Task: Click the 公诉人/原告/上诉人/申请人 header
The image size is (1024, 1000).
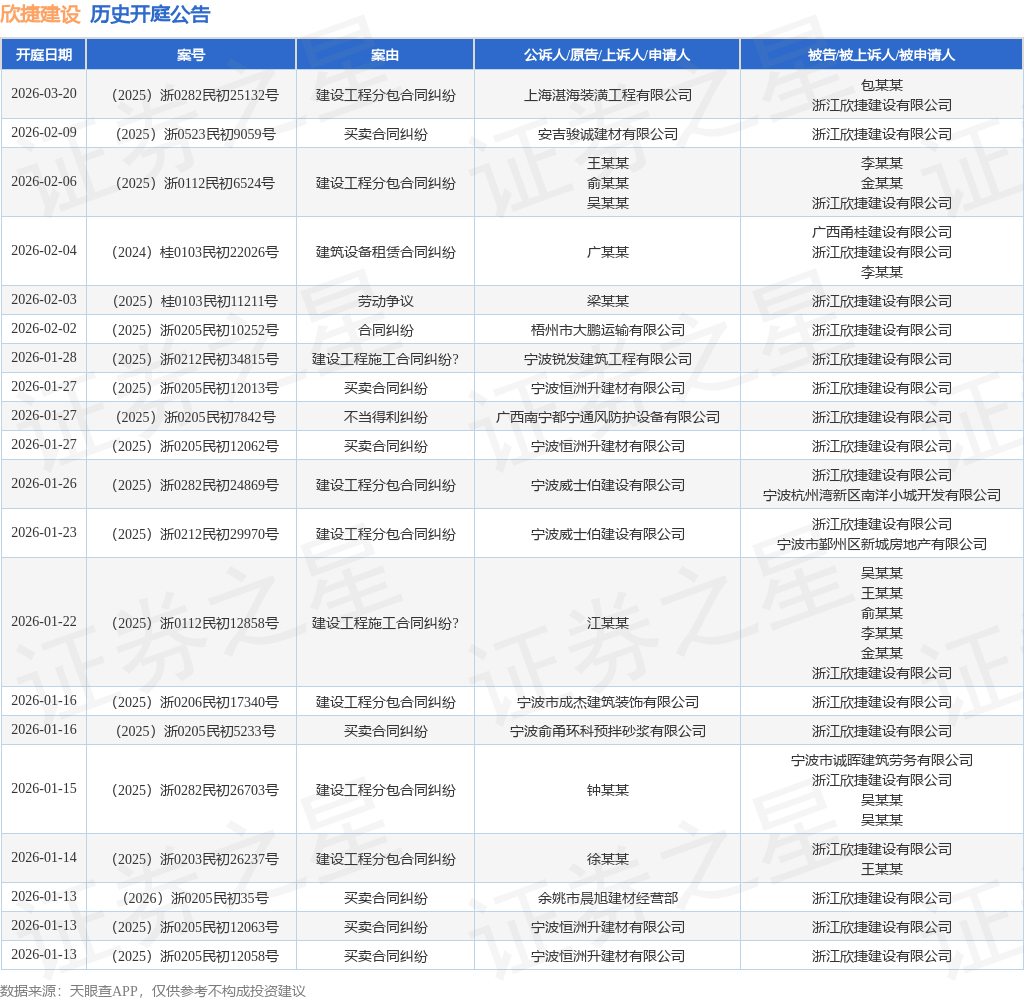Action: 607,55
